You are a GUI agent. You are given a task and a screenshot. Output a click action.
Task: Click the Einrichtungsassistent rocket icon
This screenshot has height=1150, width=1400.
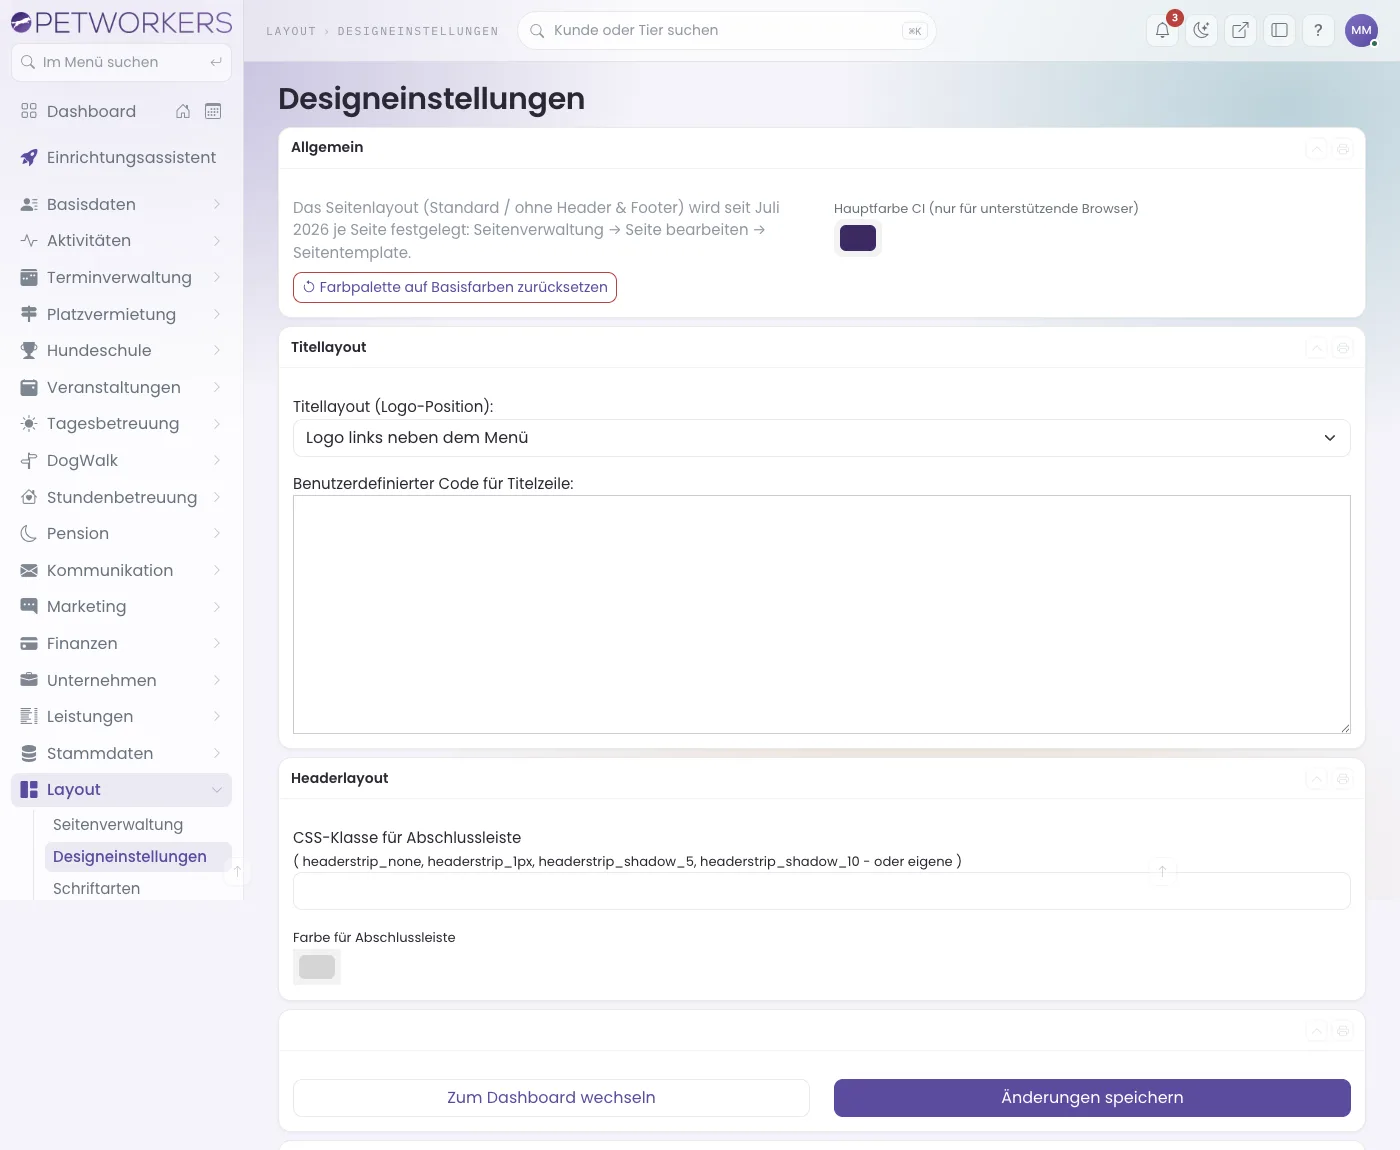[x=29, y=157]
